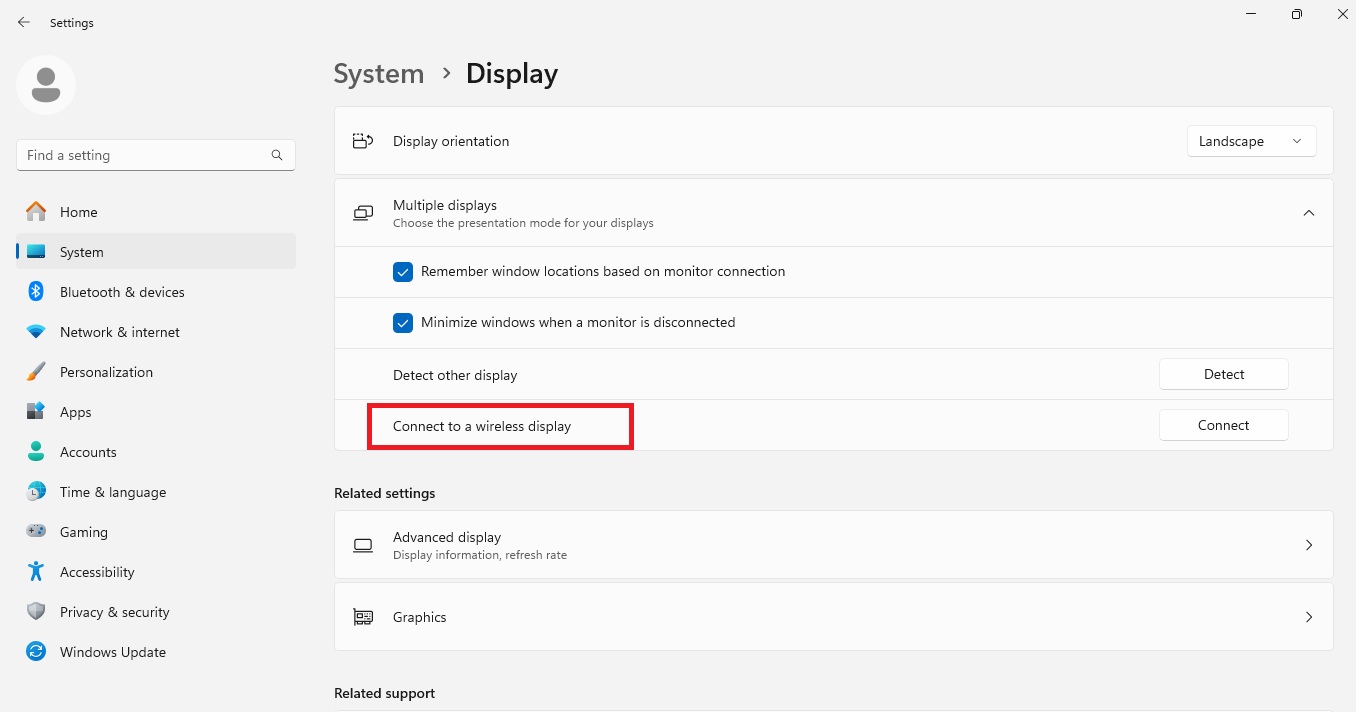Click 'Minimize windows when a monitor is disconnected' label

(578, 322)
